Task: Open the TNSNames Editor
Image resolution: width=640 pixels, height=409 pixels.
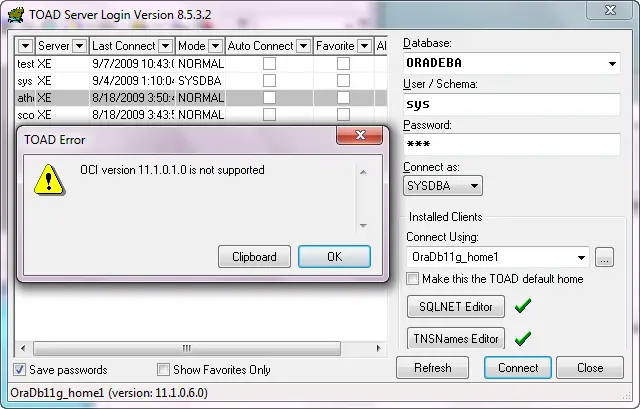Action: coord(456,338)
